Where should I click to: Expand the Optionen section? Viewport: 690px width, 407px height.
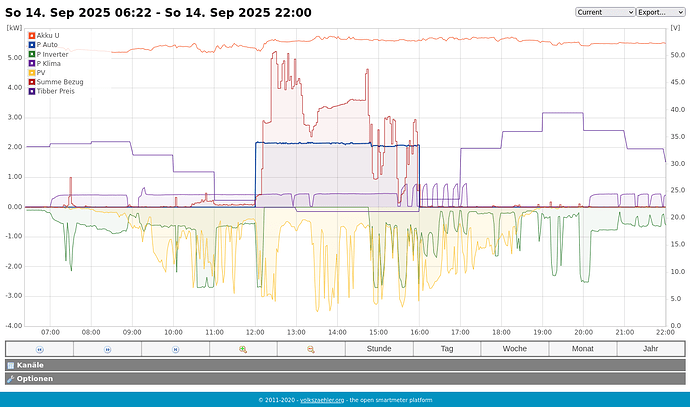pos(345,379)
